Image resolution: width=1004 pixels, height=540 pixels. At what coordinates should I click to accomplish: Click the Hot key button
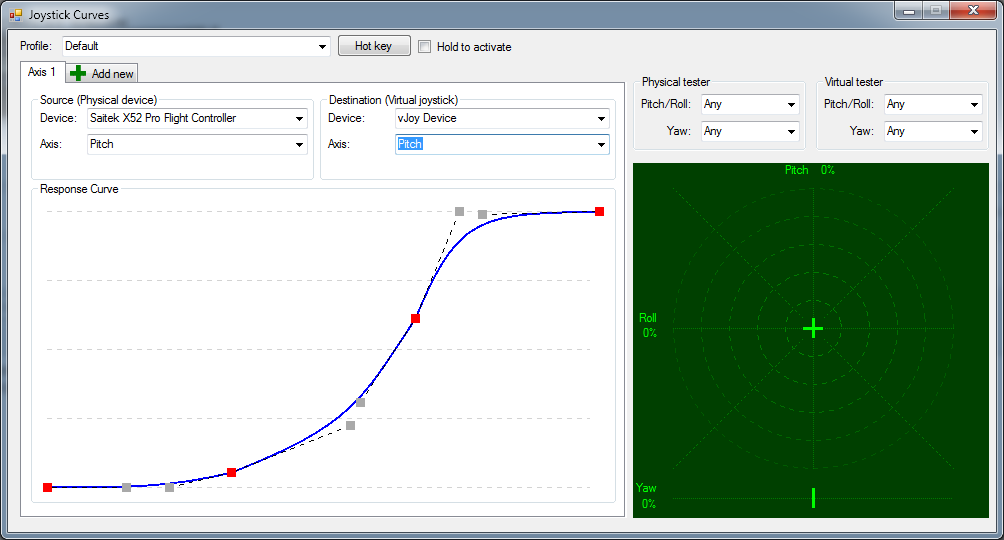374,45
